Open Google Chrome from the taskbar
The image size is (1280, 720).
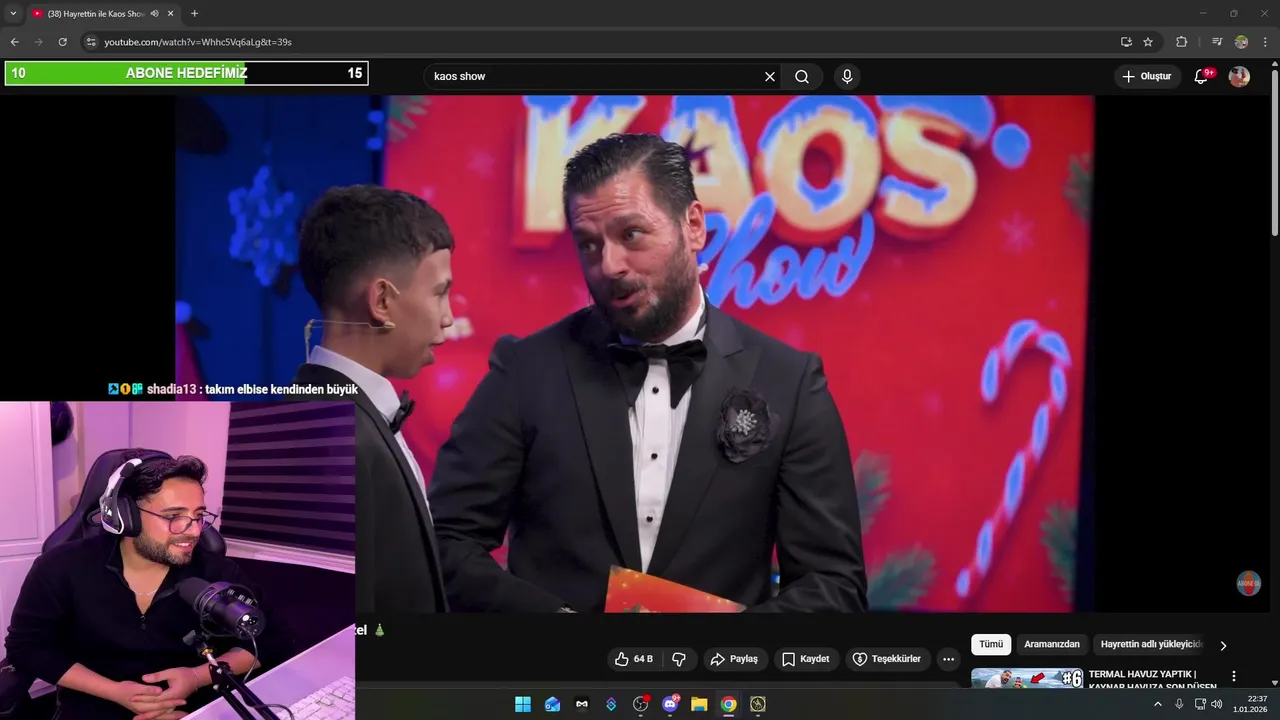click(x=729, y=704)
